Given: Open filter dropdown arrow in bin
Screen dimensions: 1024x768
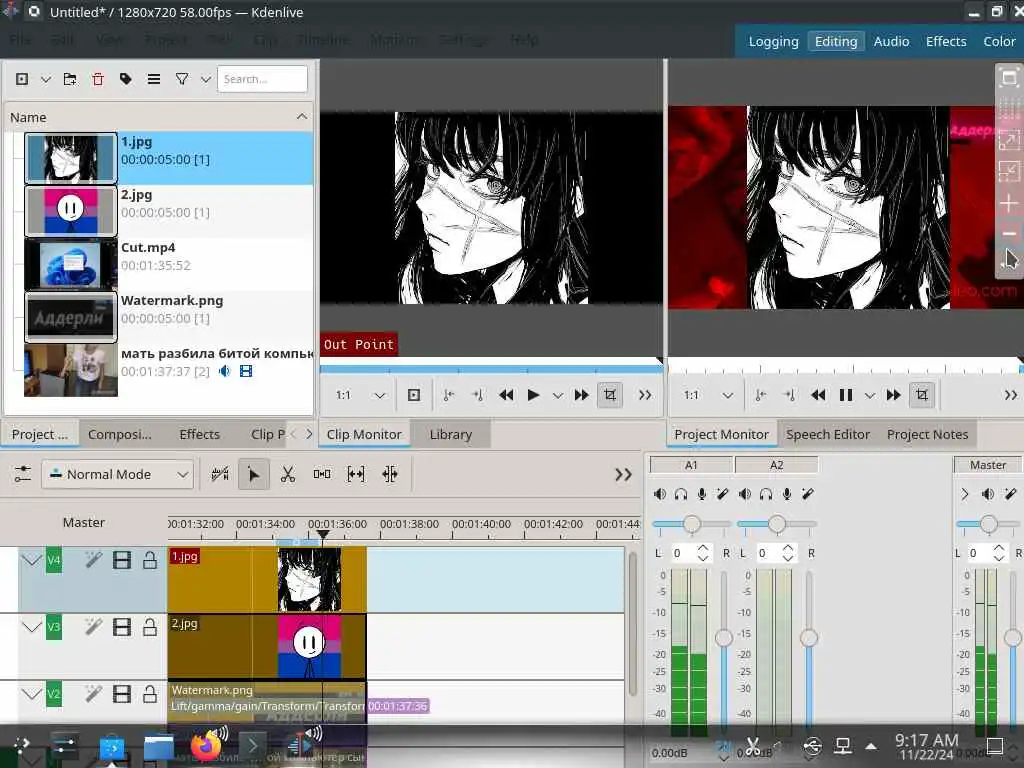Looking at the screenshot, I should pyautogui.click(x=206, y=79).
